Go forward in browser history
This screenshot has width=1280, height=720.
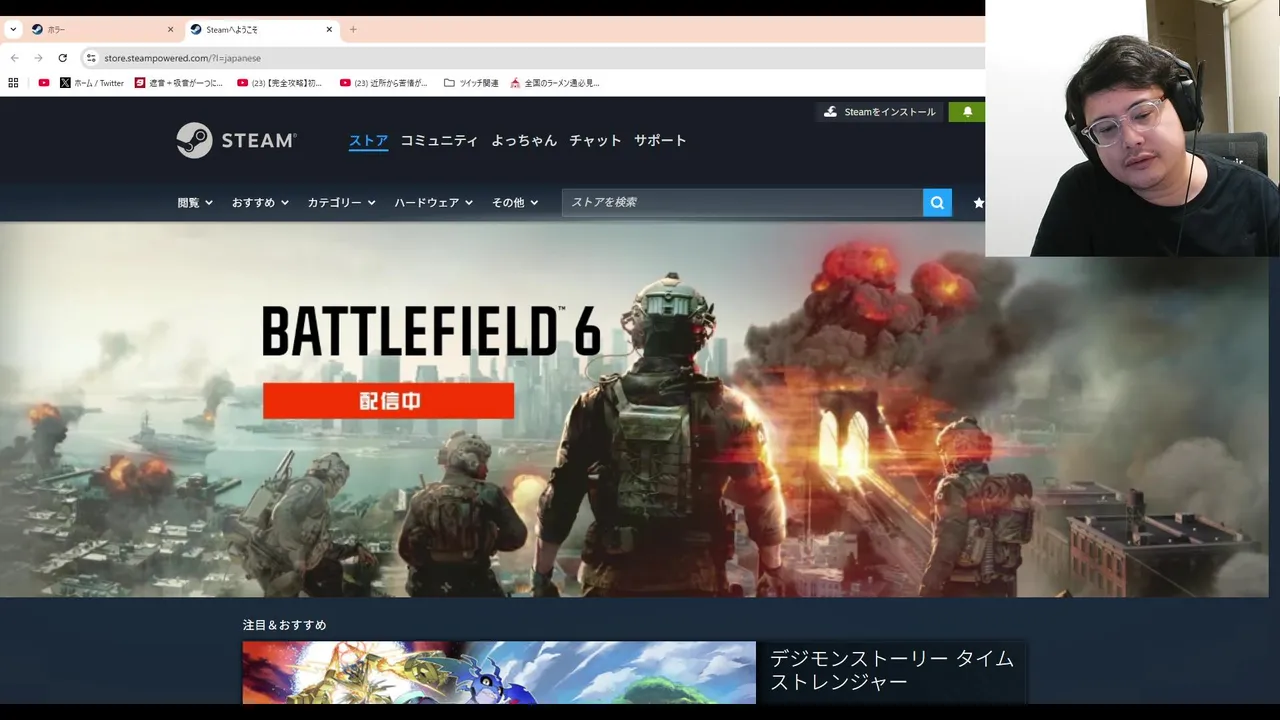(38, 58)
